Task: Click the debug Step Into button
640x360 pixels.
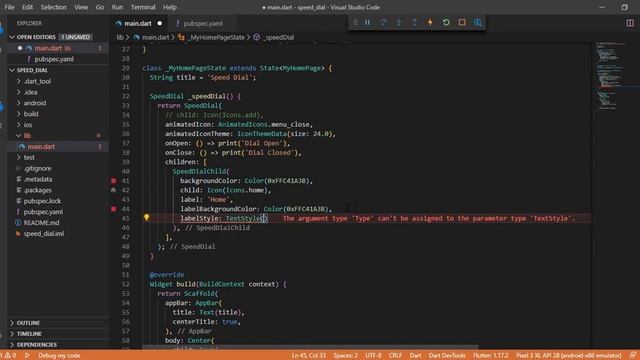Action: (399, 23)
